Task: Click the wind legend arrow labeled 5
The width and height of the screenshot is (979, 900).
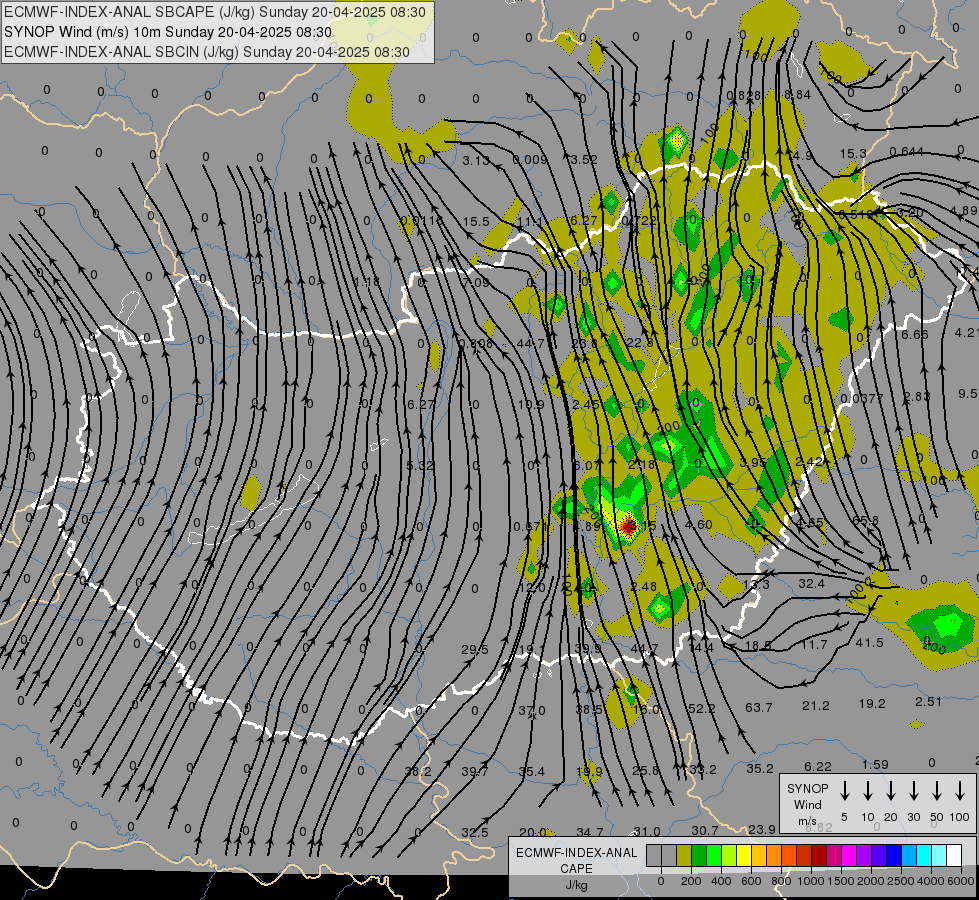Action: coord(845,791)
